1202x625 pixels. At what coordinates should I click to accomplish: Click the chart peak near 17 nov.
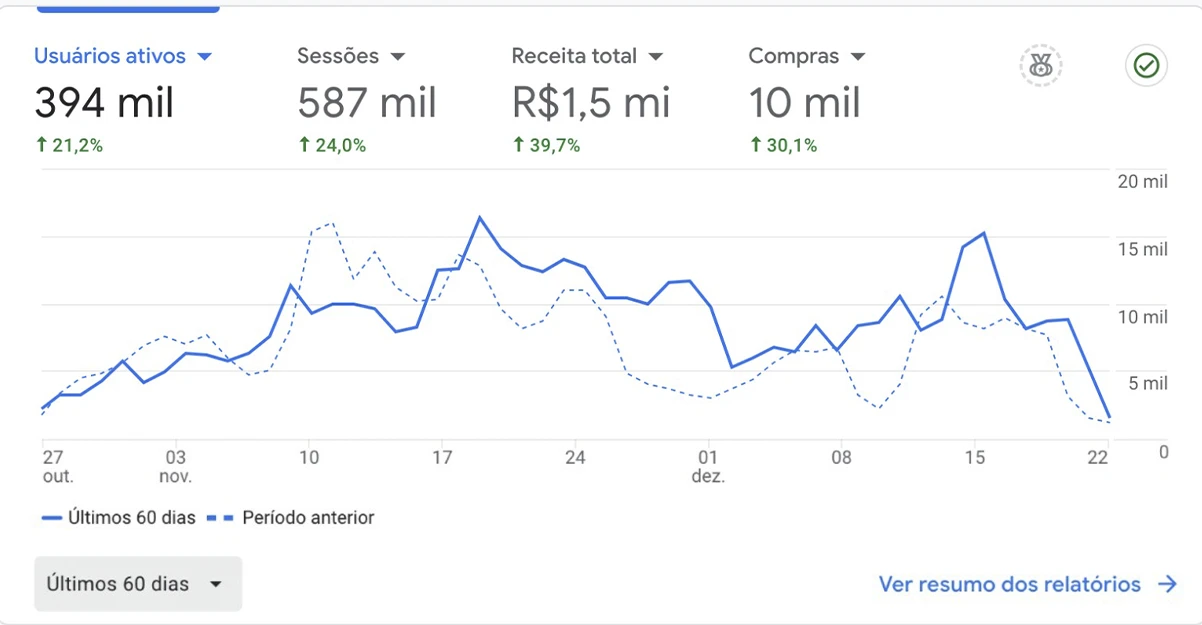480,217
